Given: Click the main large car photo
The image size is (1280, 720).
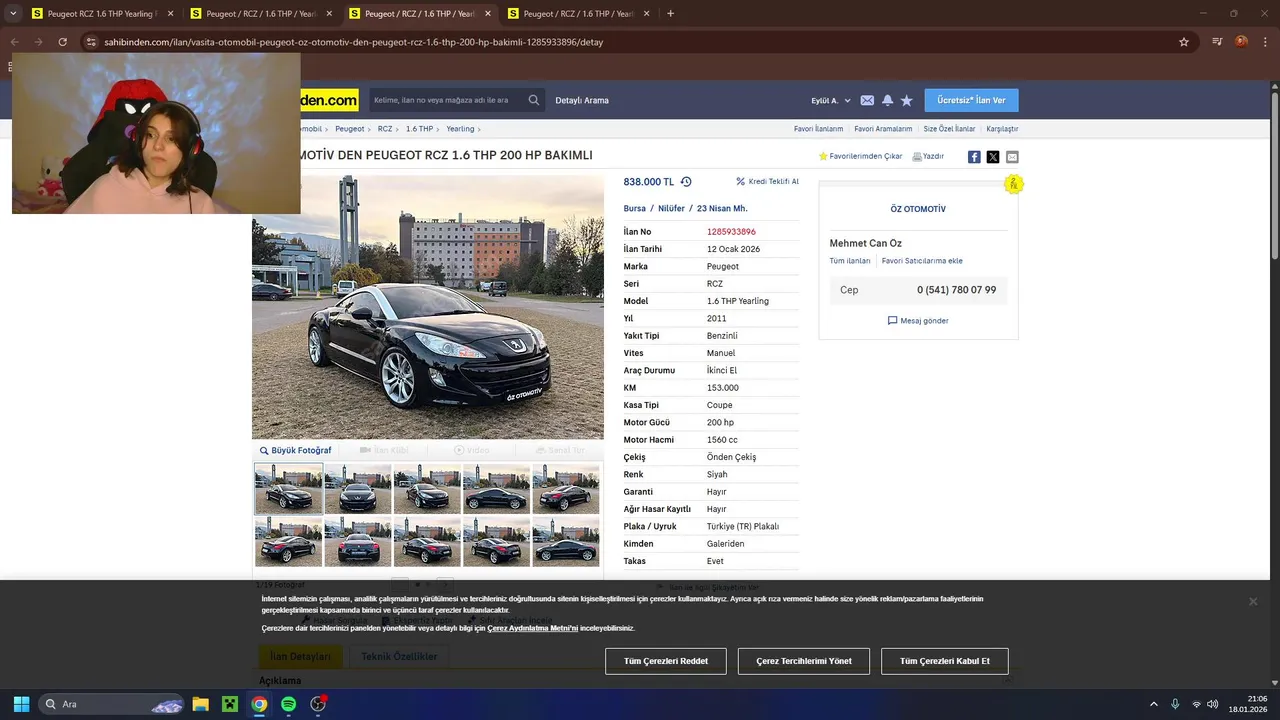Looking at the screenshot, I should (428, 307).
